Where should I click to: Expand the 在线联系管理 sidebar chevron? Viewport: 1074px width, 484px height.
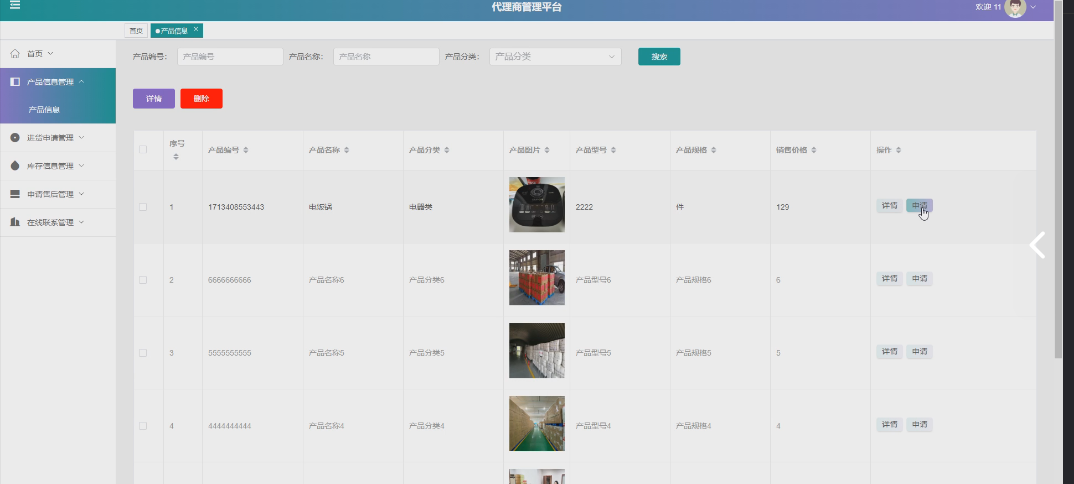pyautogui.click(x=82, y=222)
